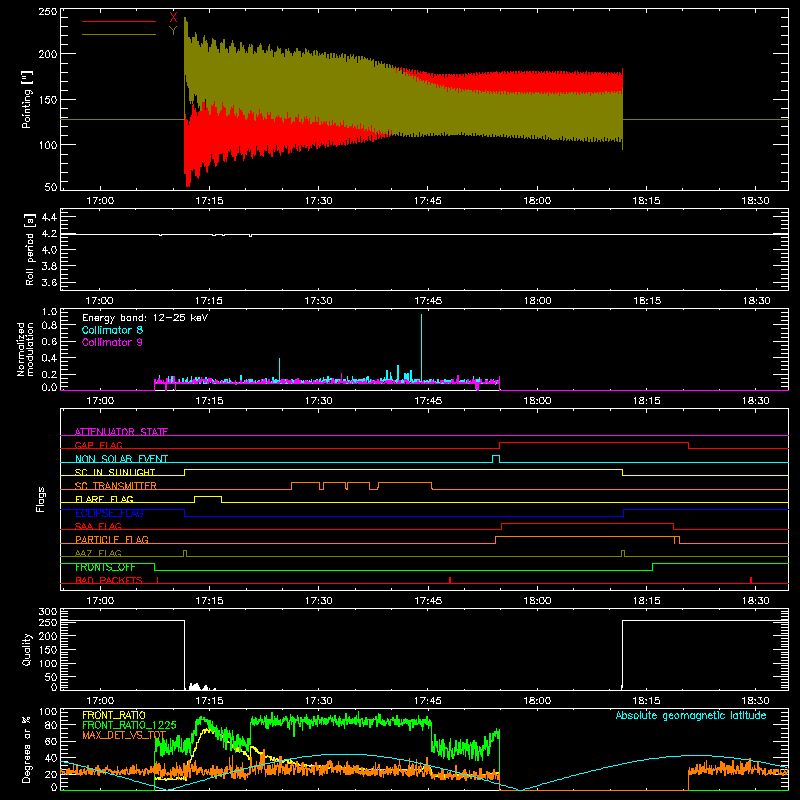The image size is (800, 800).
Task: Click the red X legend label
Action: coord(173,18)
